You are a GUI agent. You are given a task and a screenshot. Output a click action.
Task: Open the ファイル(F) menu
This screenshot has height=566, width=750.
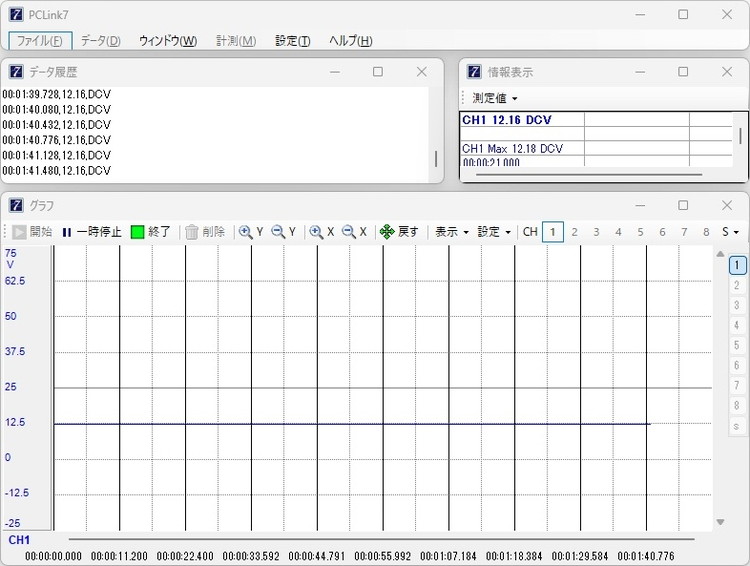[x=40, y=41]
